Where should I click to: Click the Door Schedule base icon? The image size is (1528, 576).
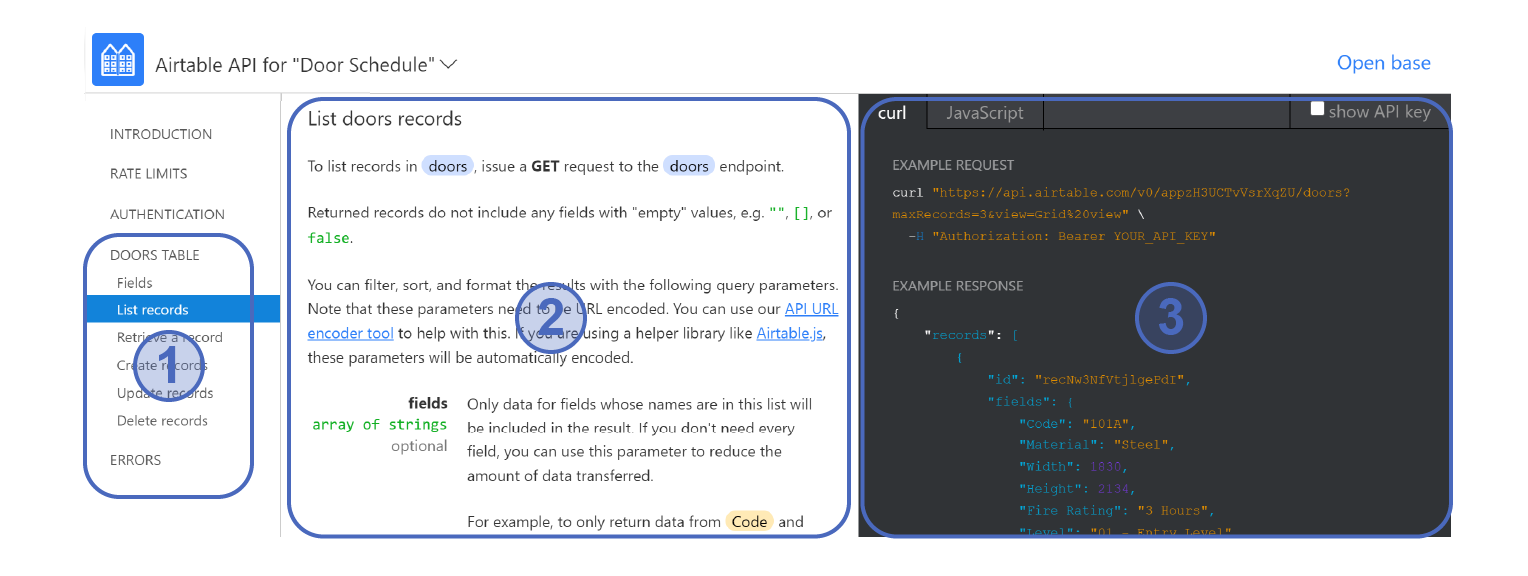coord(118,60)
